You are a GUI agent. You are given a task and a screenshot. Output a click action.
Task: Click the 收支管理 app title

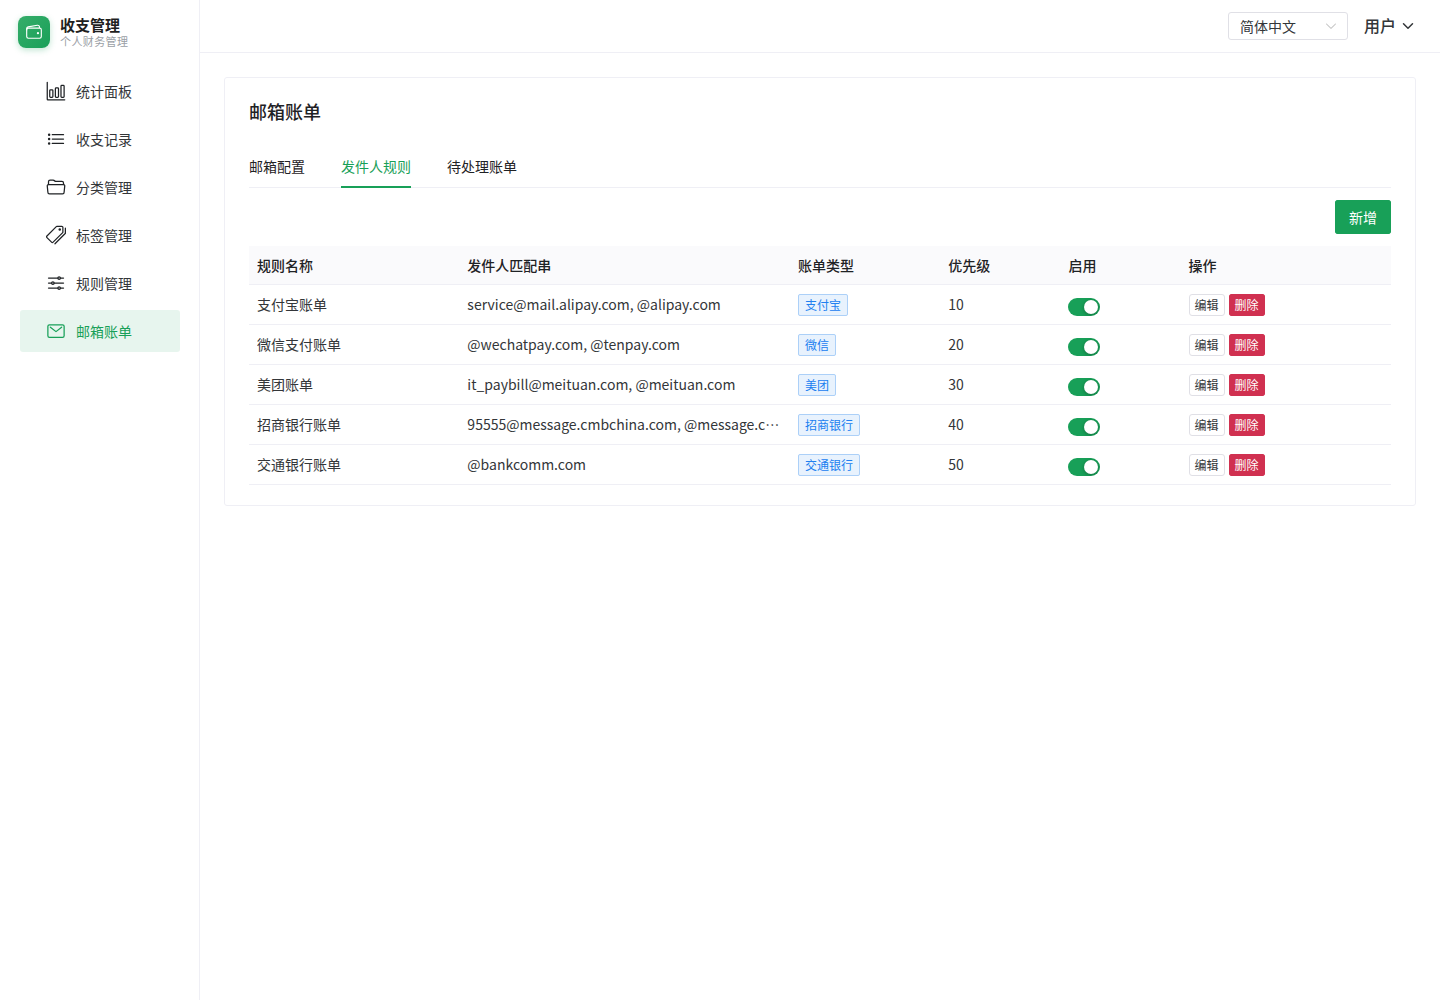pyautogui.click(x=90, y=26)
